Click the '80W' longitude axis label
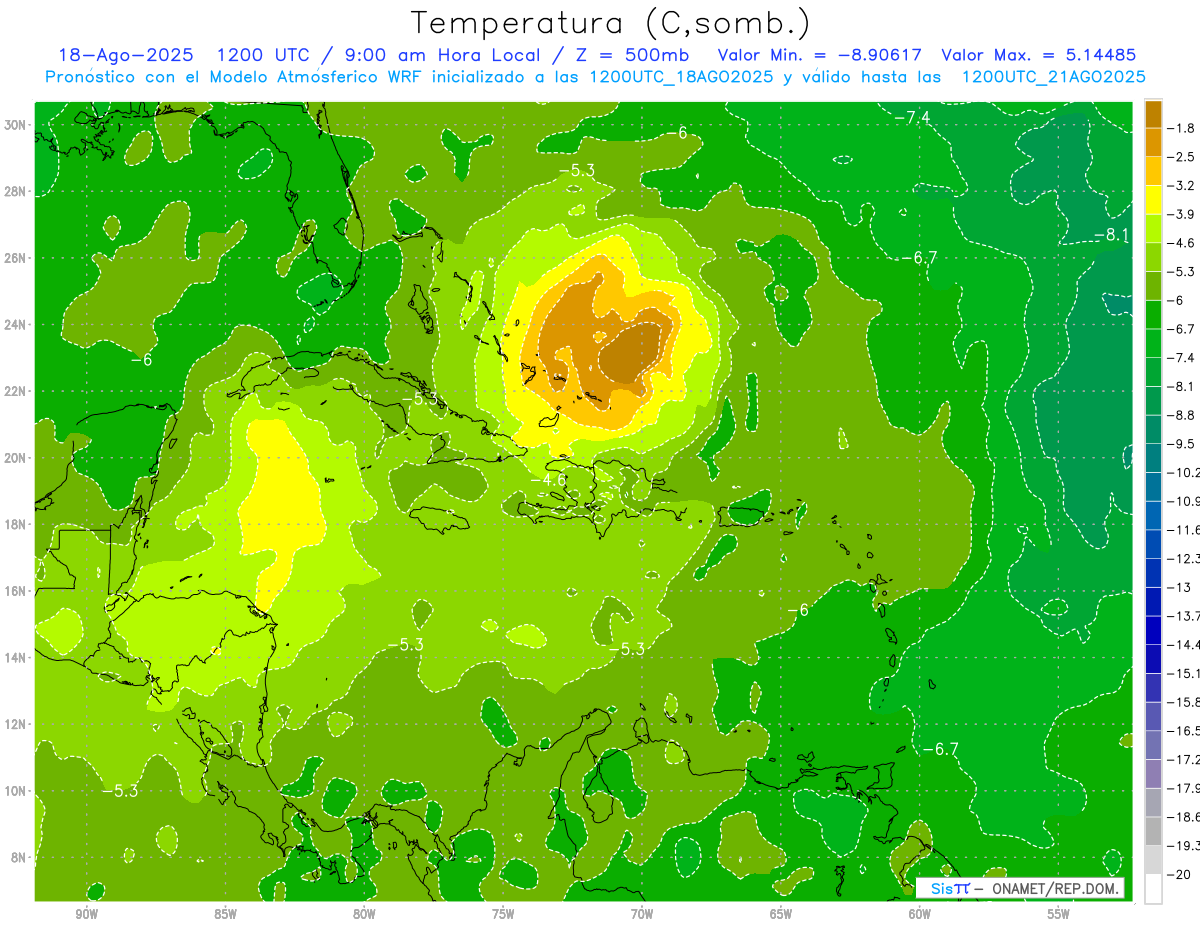The width and height of the screenshot is (1200, 927). pyautogui.click(x=364, y=914)
